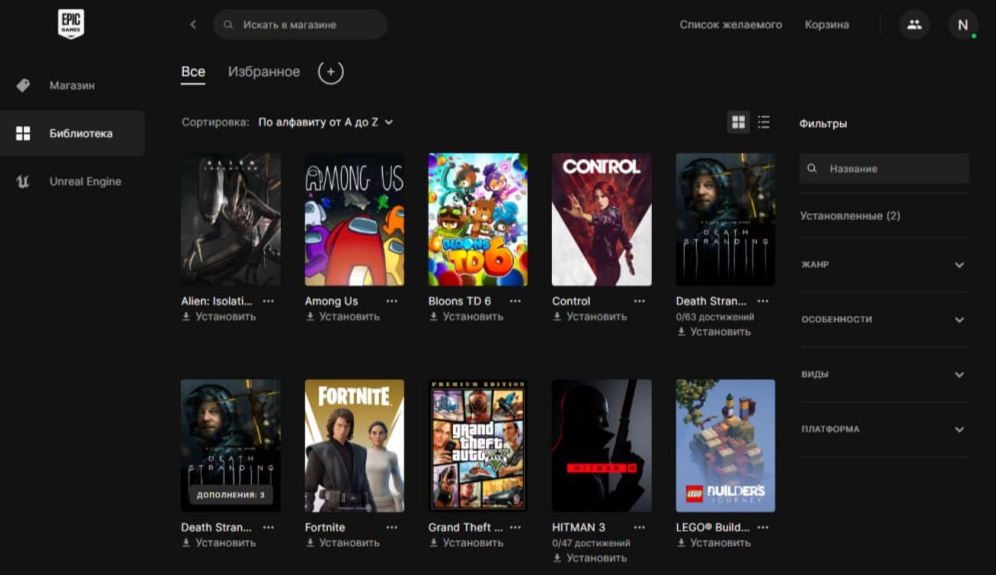Switch library to list view

coord(764,122)
